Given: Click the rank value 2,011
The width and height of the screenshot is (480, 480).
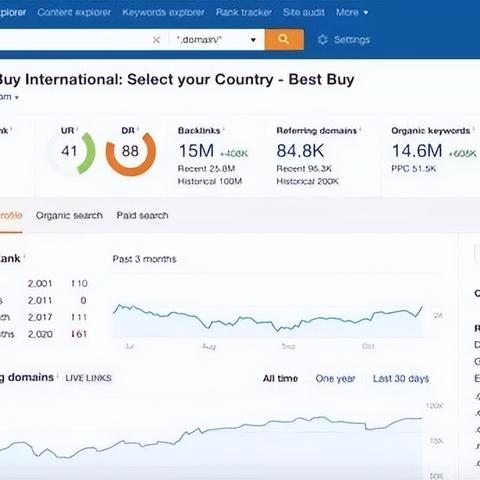Looking at the screenshot, I should pyautogui.click(x=40, y=300).
